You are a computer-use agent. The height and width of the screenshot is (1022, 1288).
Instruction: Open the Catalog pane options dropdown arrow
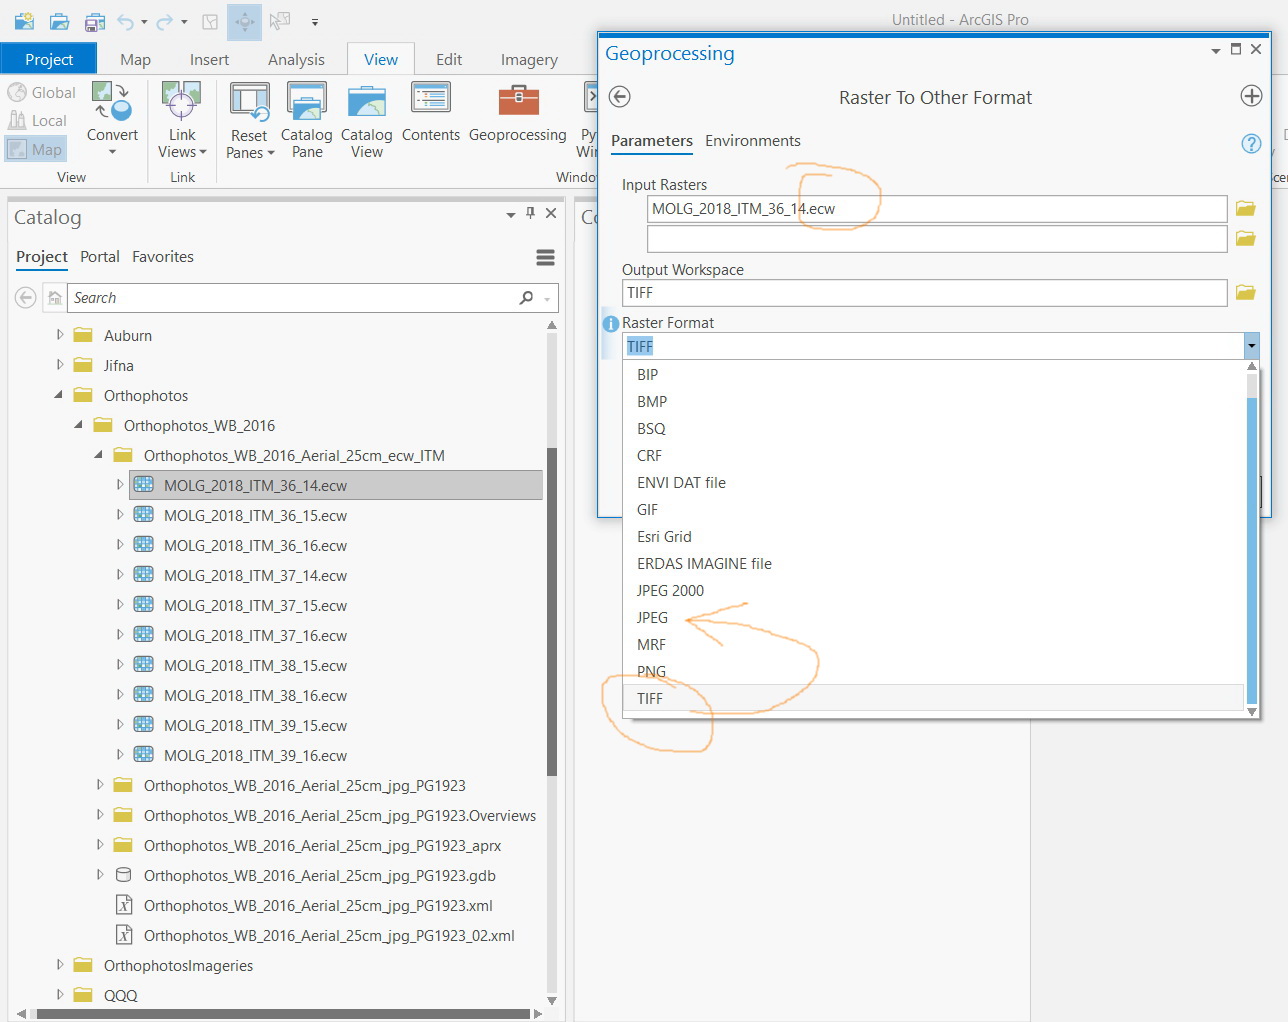coord(511,214)
